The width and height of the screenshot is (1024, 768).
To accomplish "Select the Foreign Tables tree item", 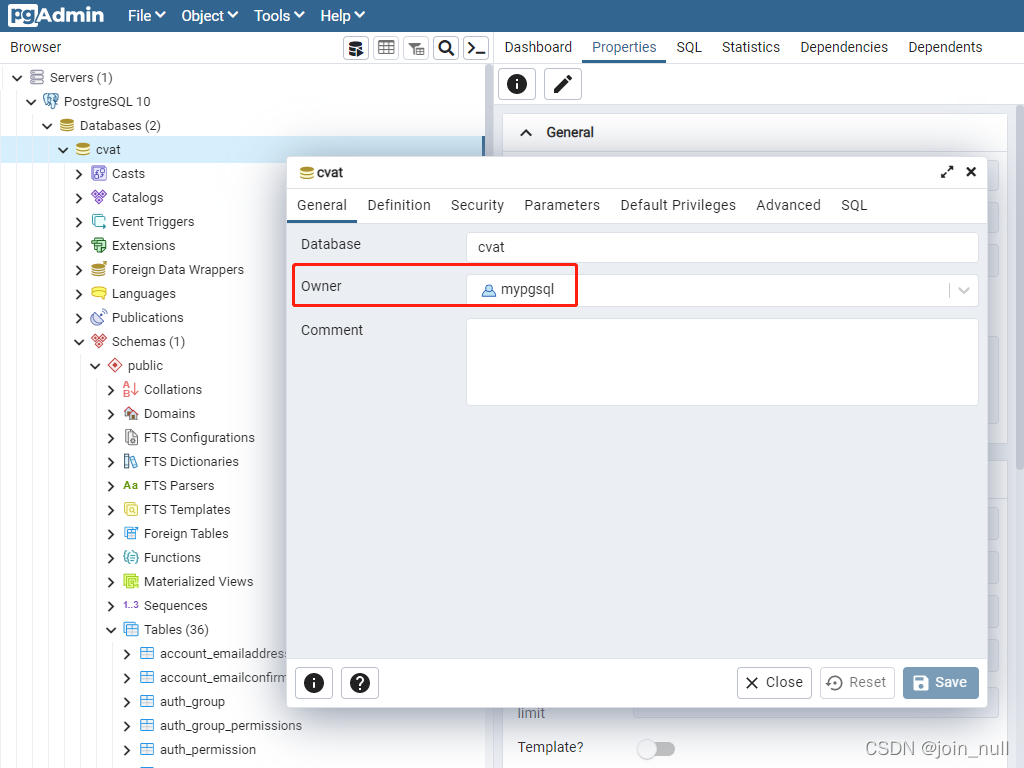I will tap(186, 534).
